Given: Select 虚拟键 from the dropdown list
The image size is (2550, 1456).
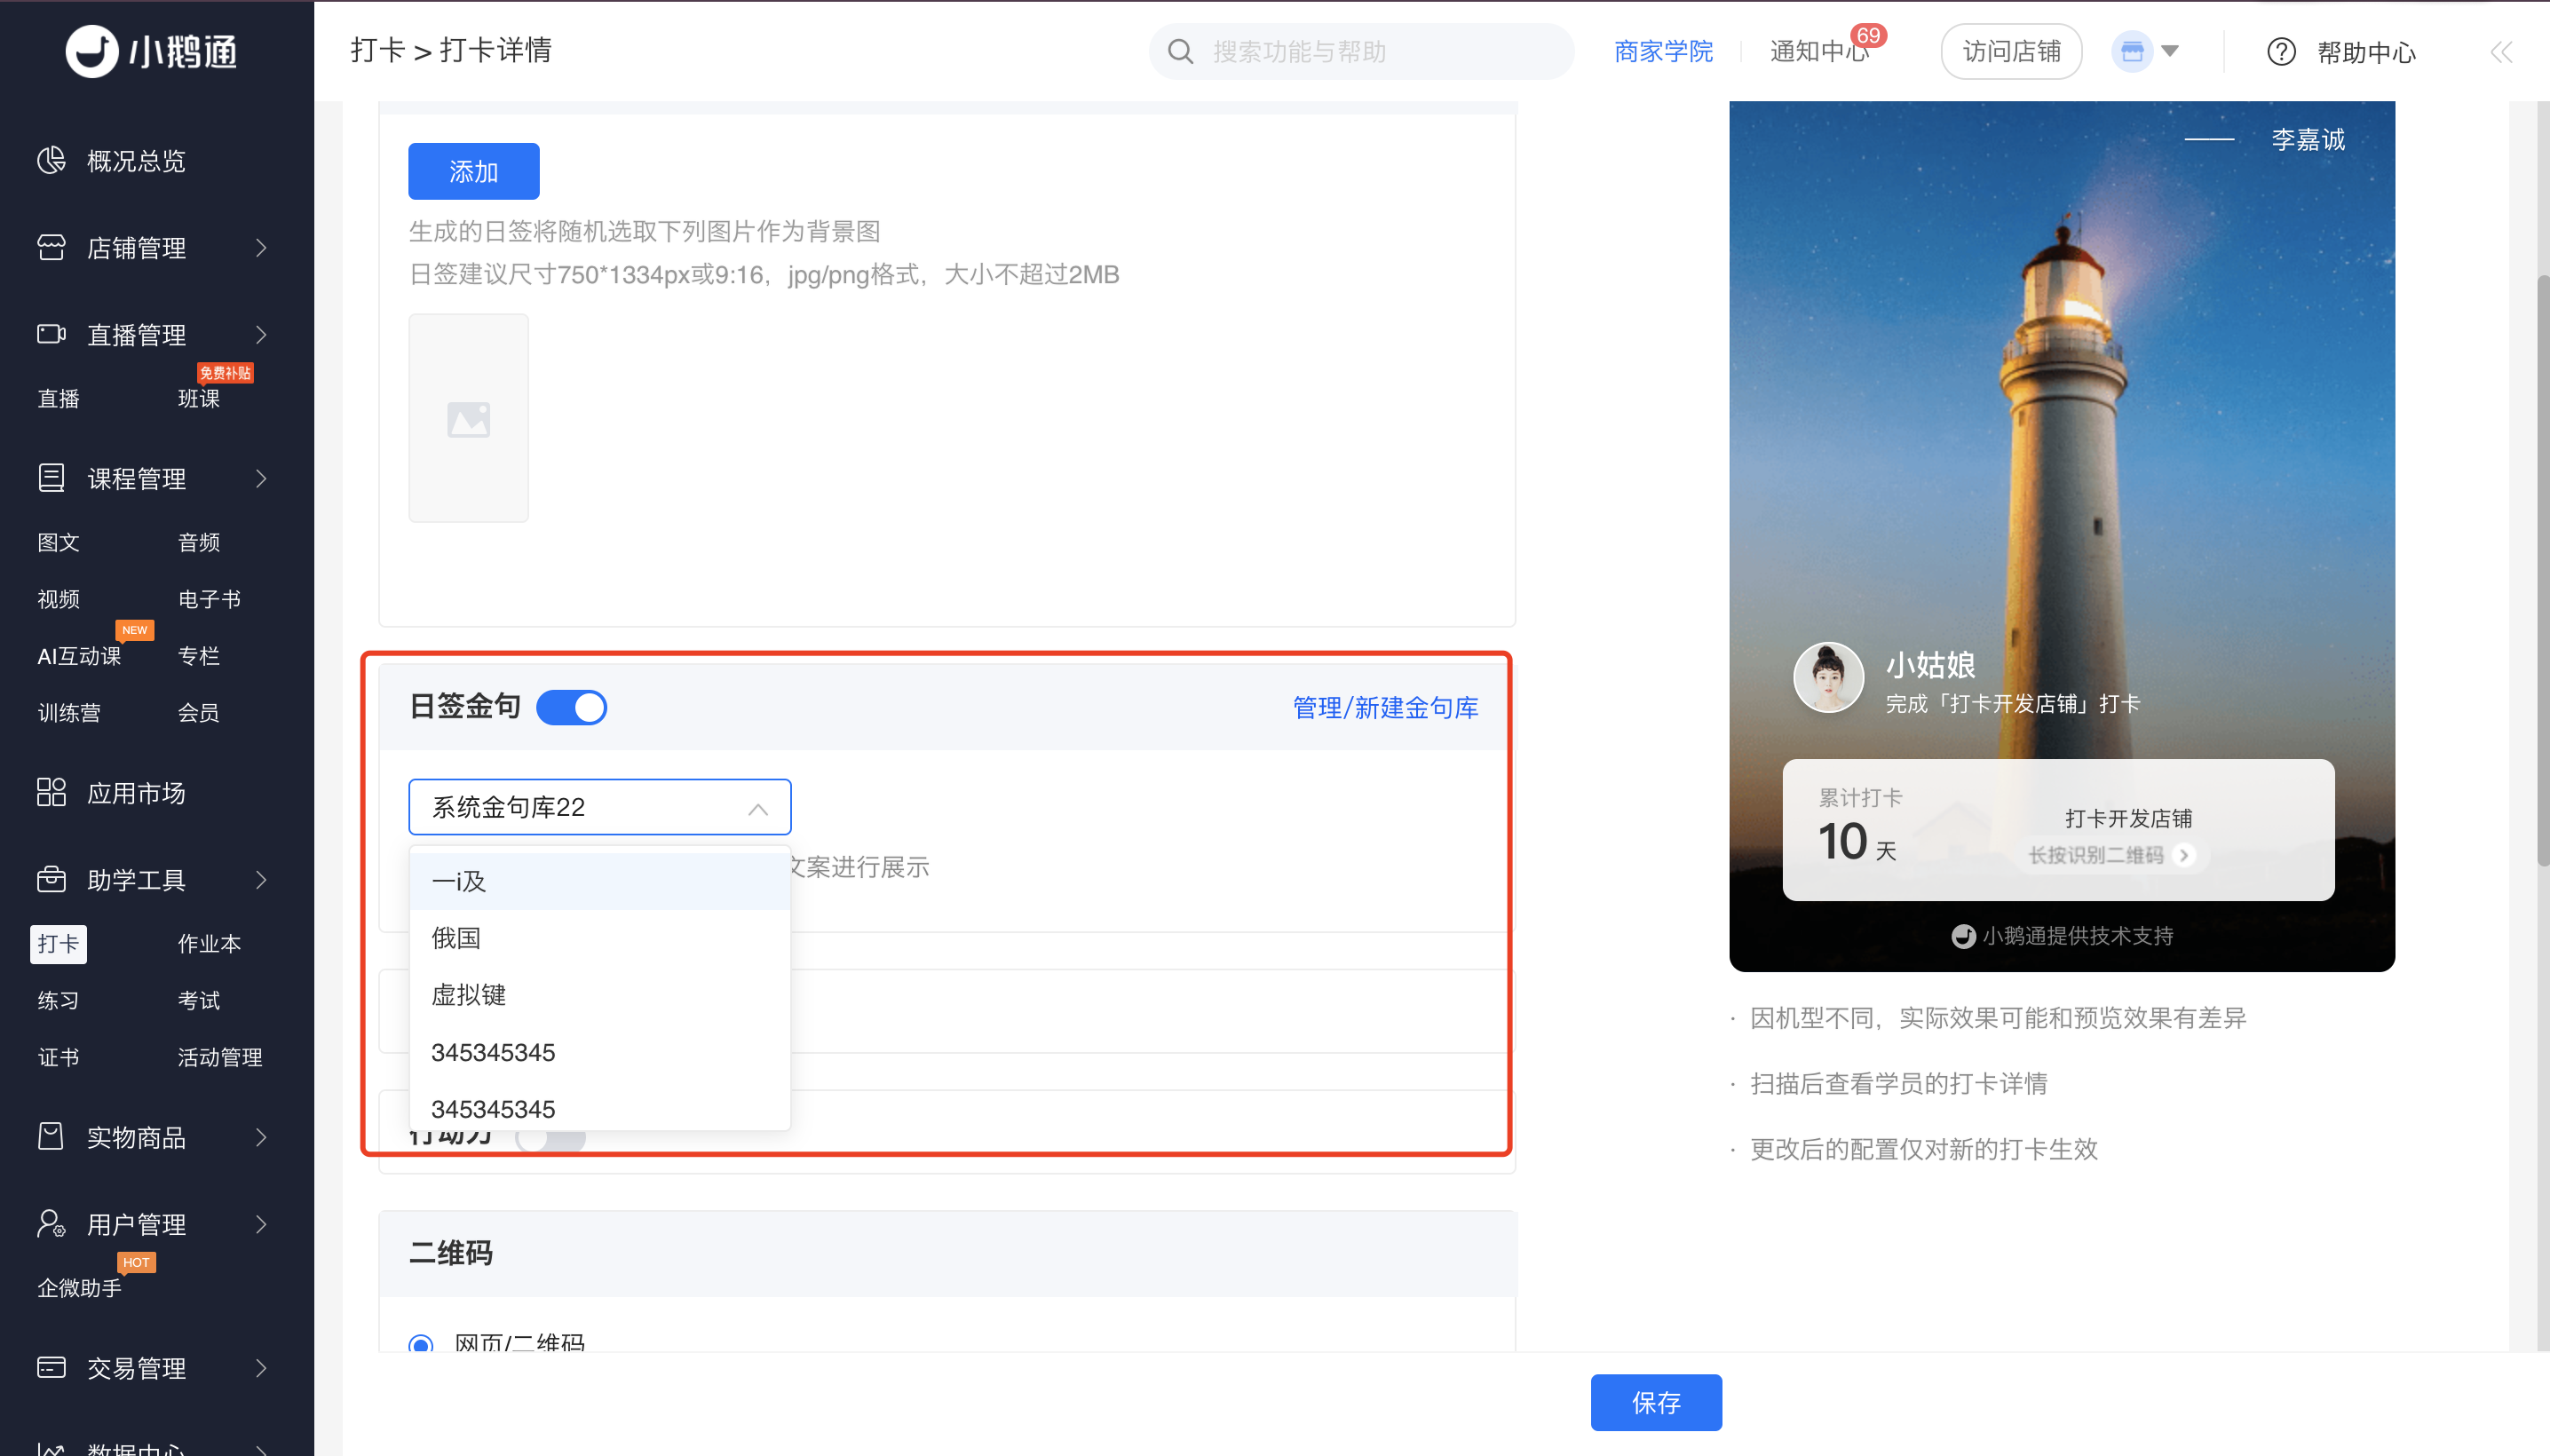Looking at the screenshot, I should (600, 995).
